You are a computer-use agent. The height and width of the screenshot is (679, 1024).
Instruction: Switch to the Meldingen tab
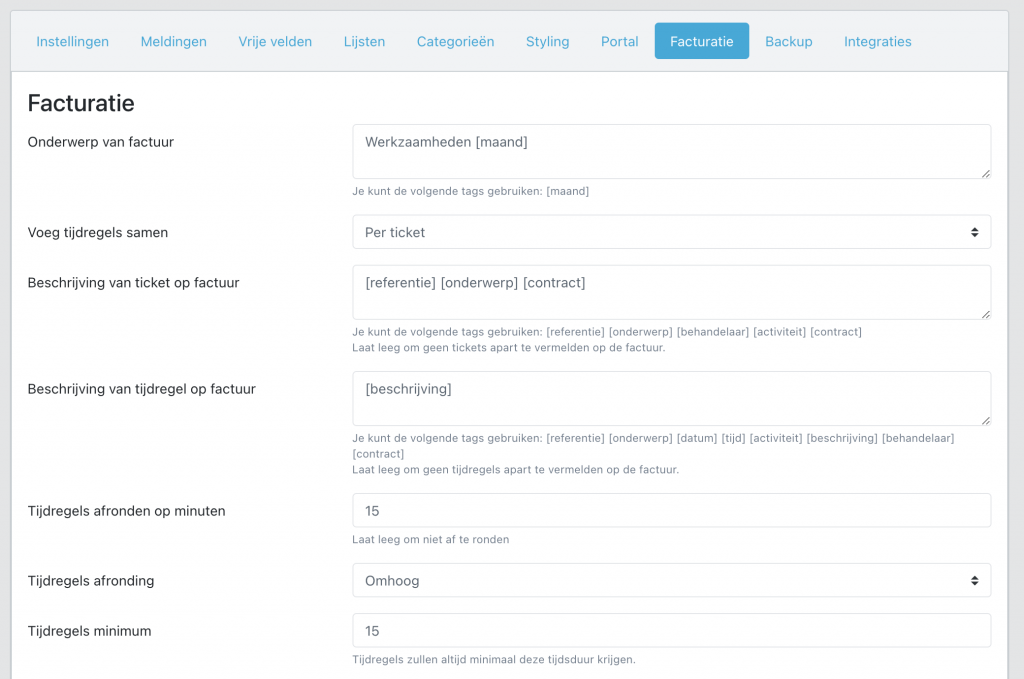pos(174,41)
